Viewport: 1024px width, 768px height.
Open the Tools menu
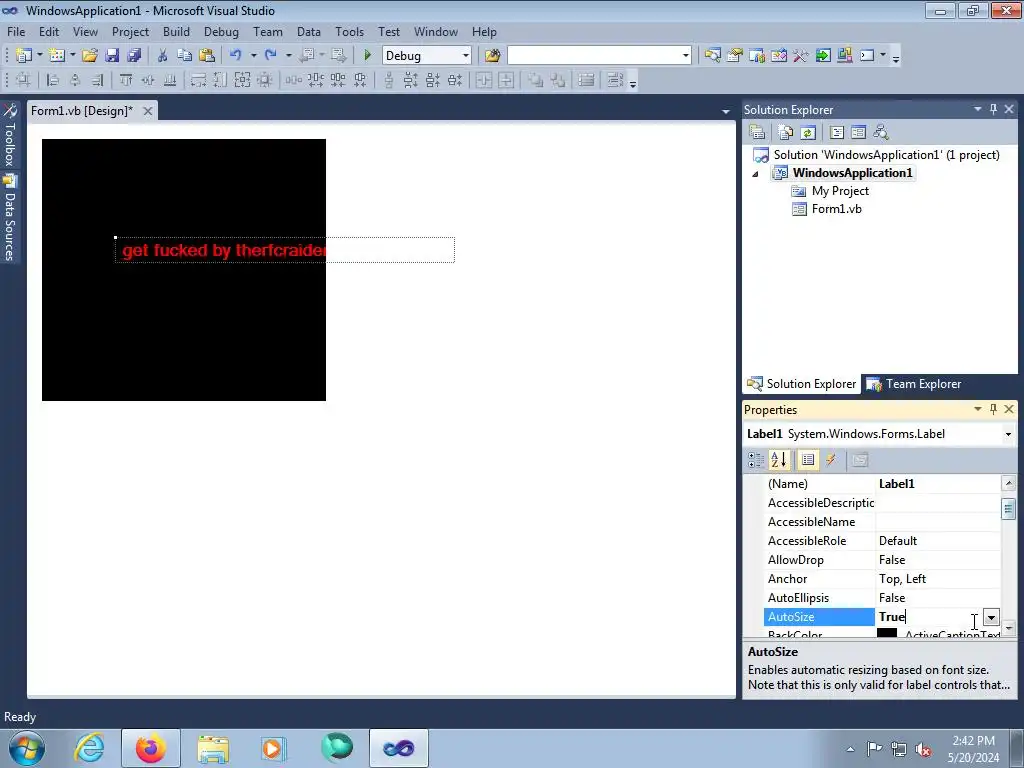(349, 31)
